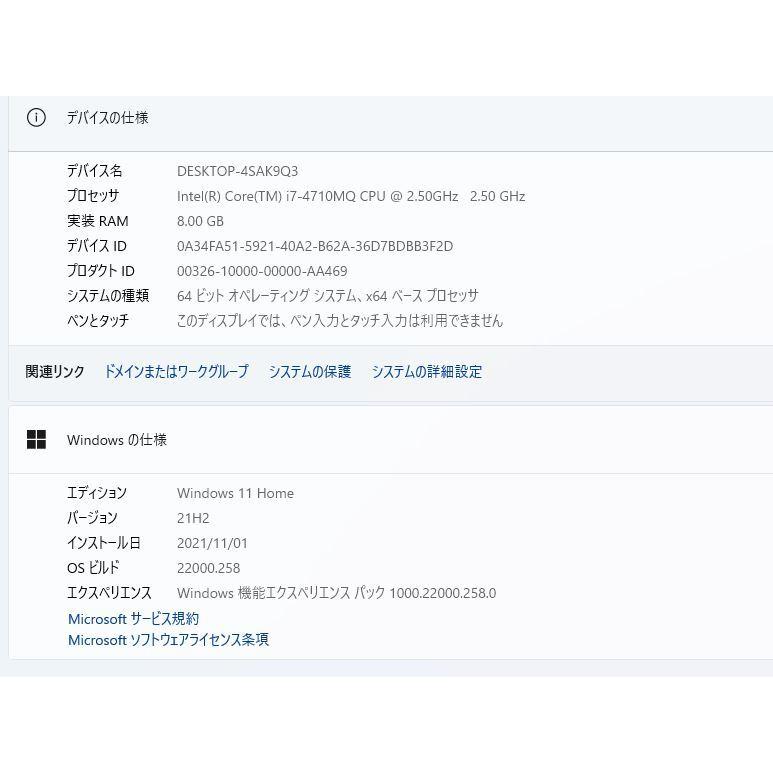Click the 実装 RAM label
The image size is (773, 773).
click(98, 221)
